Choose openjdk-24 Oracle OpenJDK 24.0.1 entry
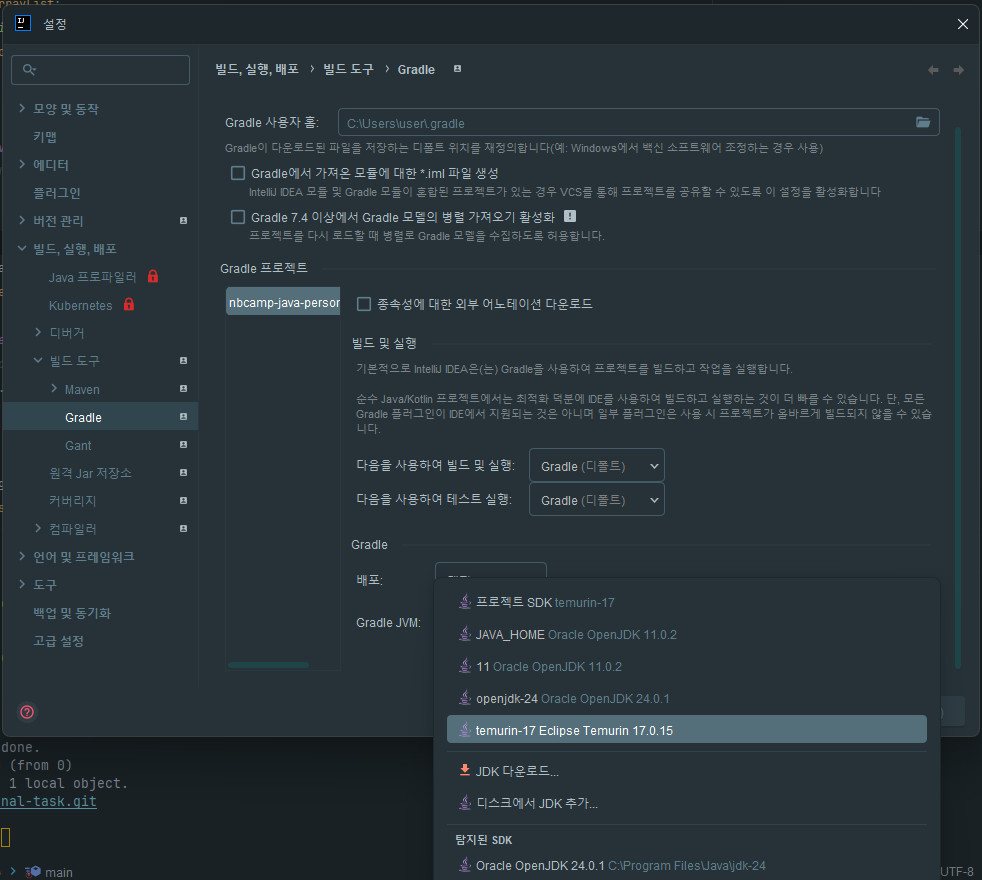The height and width of the screenshot is (880, 982). [x=686, y=698]
